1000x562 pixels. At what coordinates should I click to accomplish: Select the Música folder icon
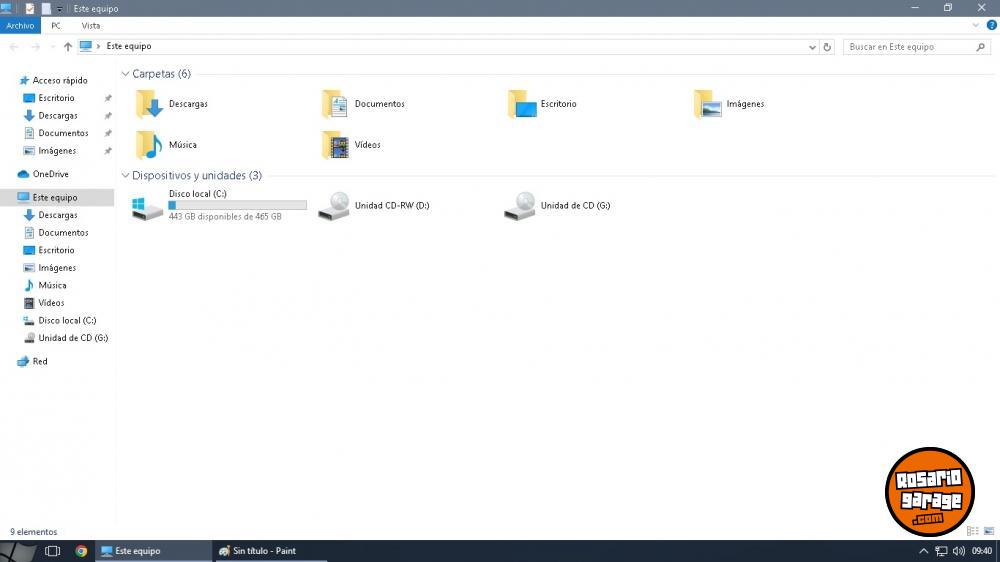tap(149, 145)
